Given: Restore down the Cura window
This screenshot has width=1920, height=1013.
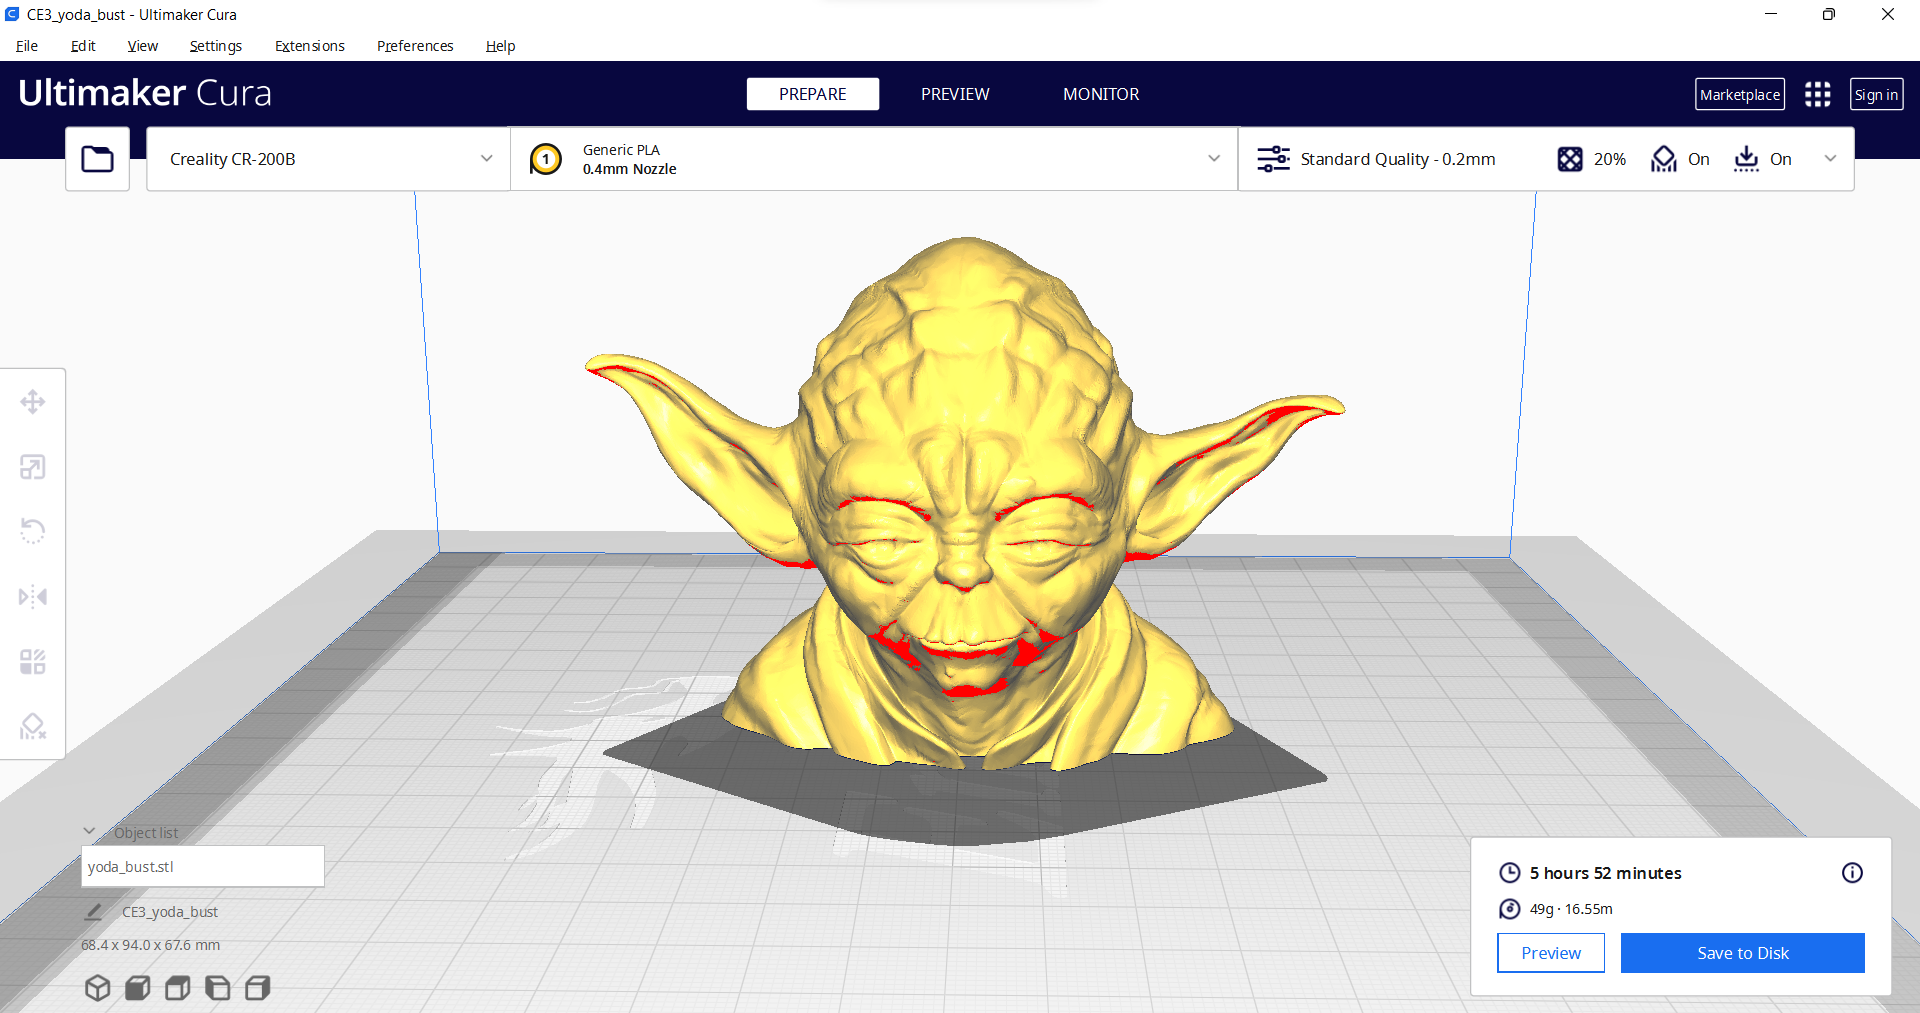Looking at the screenshot, I should [1829, 14].
